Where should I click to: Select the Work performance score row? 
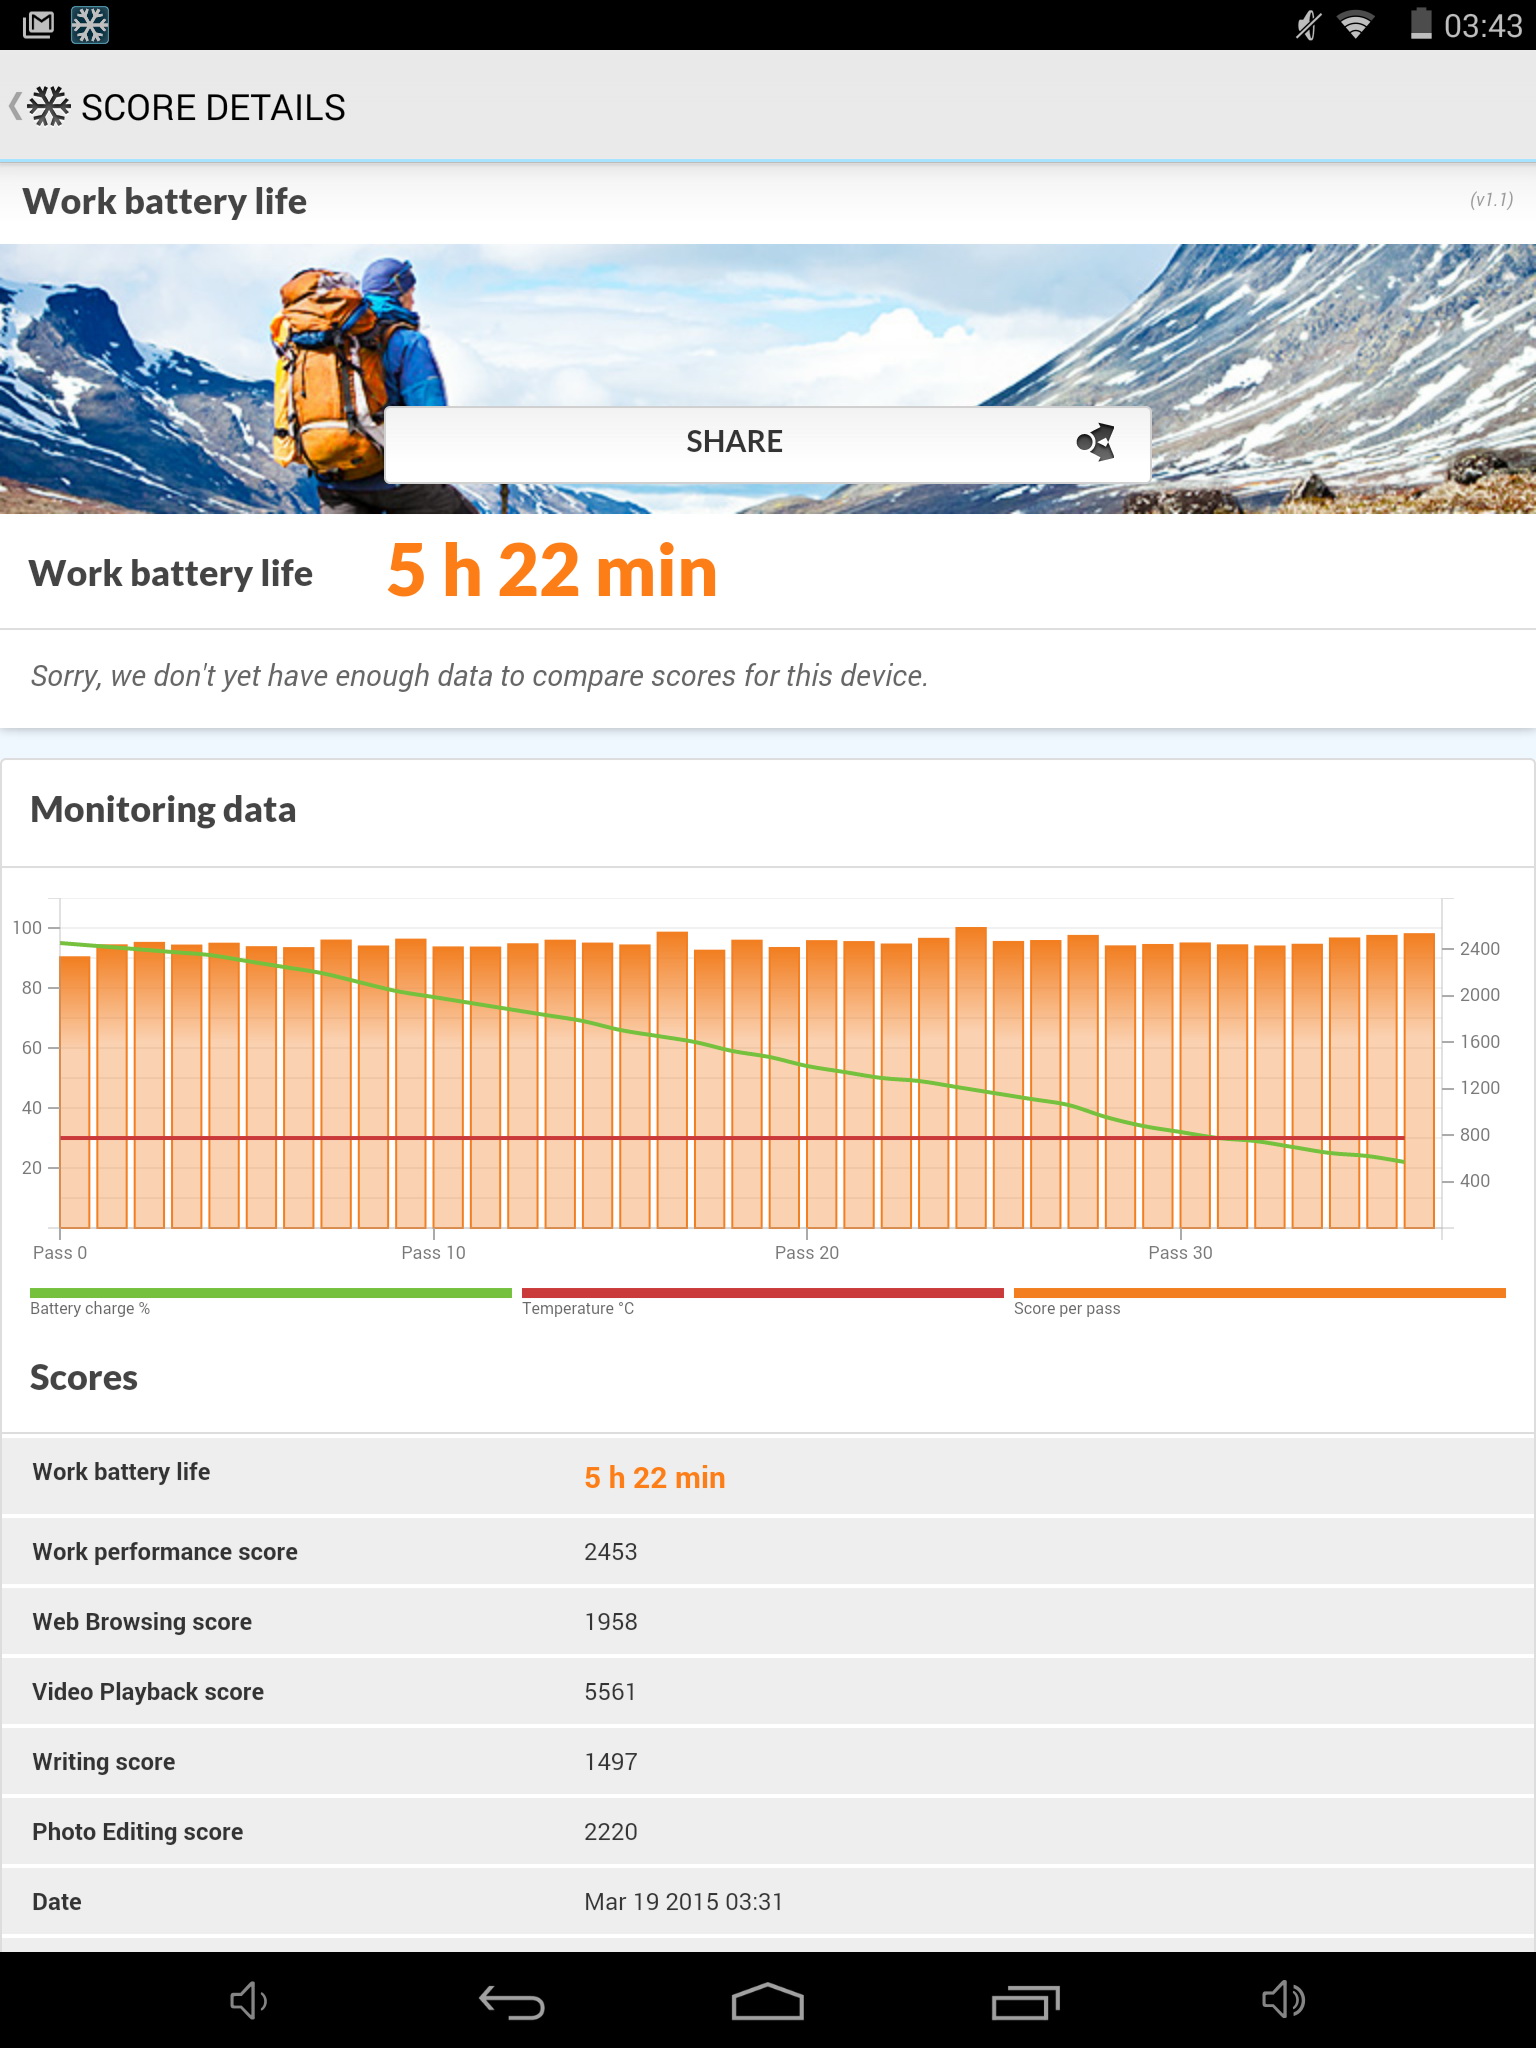768,1551
